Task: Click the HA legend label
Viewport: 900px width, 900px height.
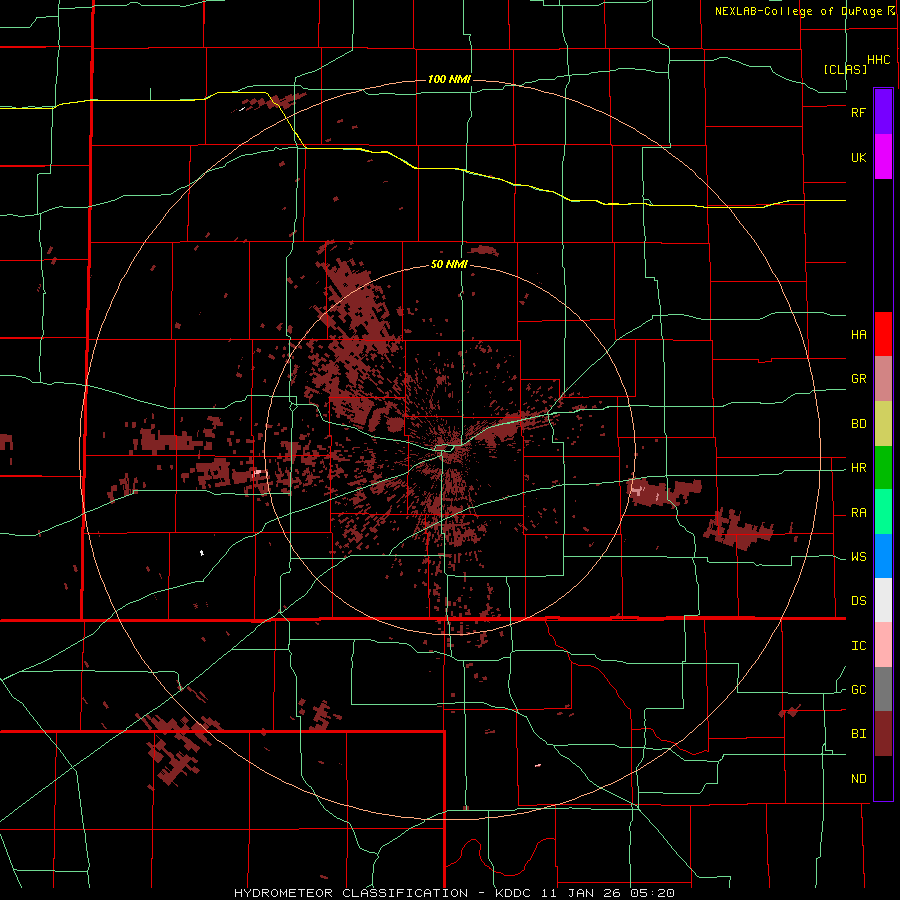Action: [x=858, y=335]
